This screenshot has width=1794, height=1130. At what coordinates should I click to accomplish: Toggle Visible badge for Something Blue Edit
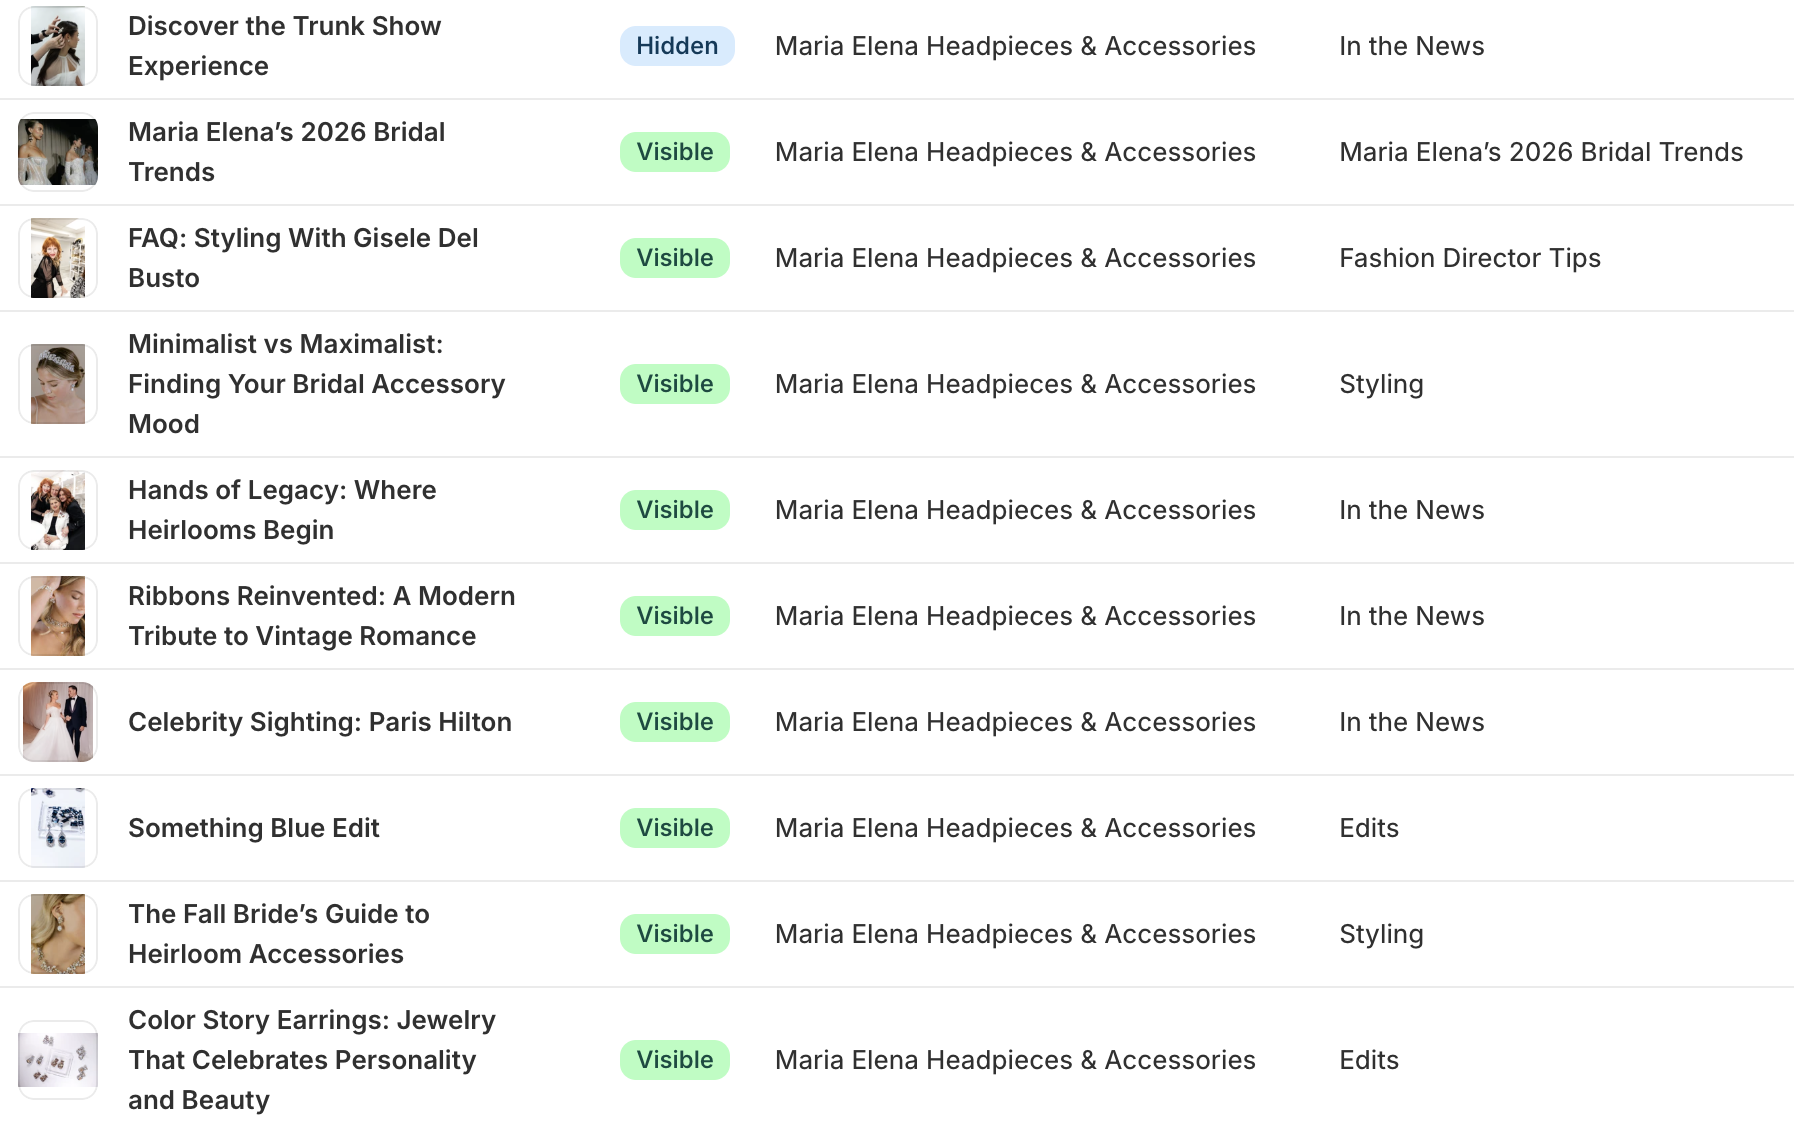pos(675,828)
